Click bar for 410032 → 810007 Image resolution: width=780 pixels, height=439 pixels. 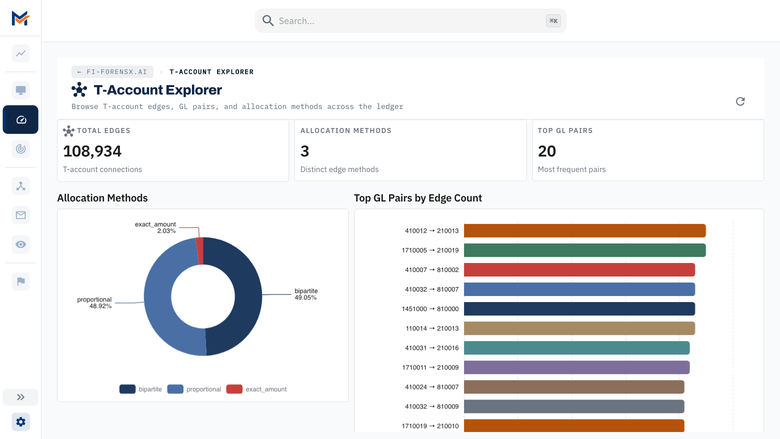tap(579, 289)
